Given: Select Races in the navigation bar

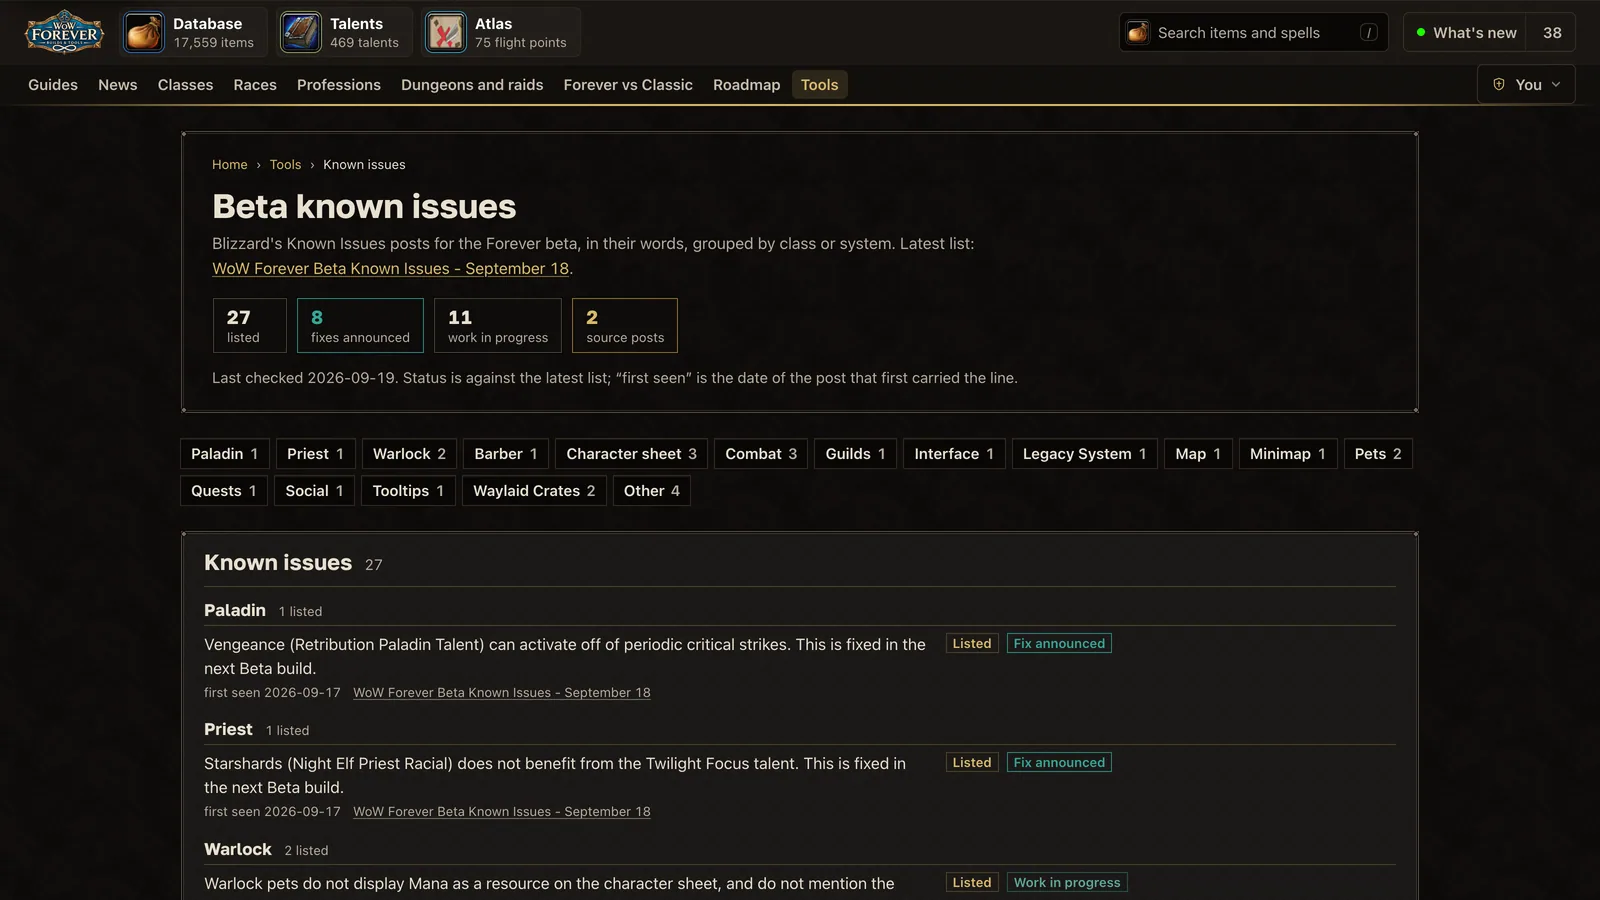Looking at the screenshot, I should [x=255, y=85].
